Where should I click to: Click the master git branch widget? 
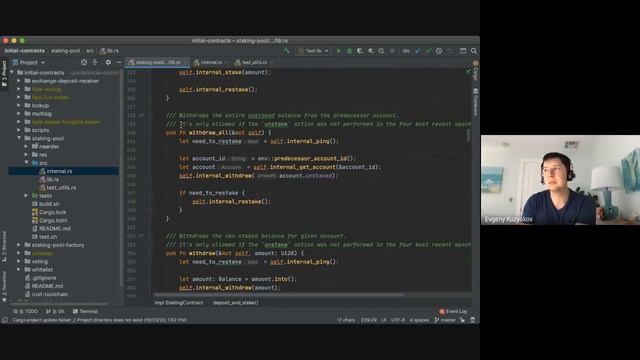pyautogui.click(x=445, y=320)
